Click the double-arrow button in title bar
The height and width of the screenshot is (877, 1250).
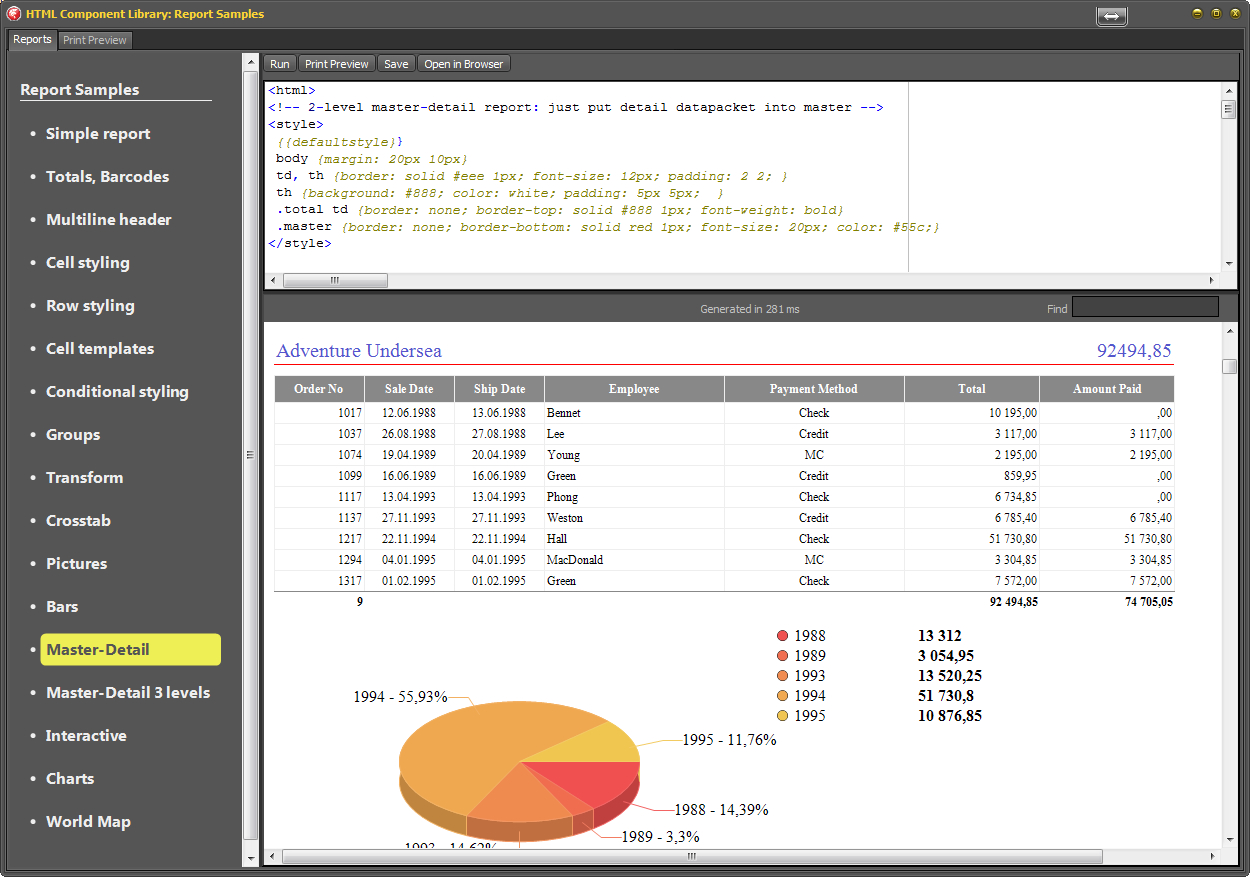(x=1111, y=16)
